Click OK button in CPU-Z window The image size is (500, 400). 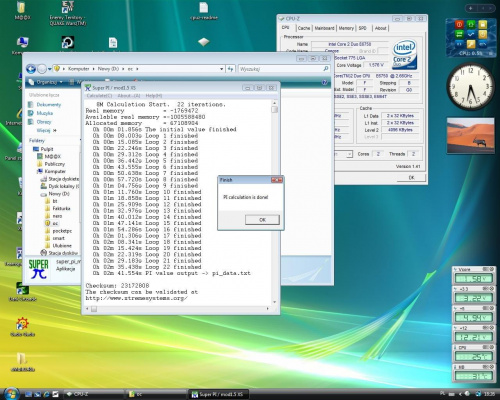tap(411, 177)
